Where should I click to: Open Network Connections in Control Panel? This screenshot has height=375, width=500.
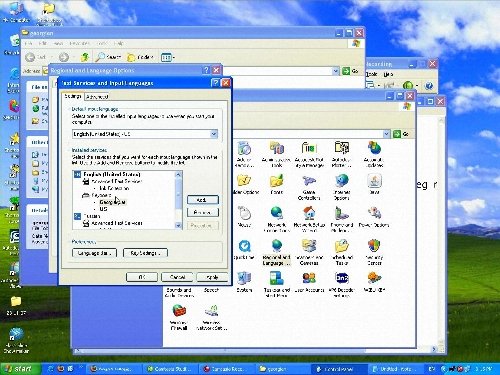pyautogui.click(x=276, y=219)
